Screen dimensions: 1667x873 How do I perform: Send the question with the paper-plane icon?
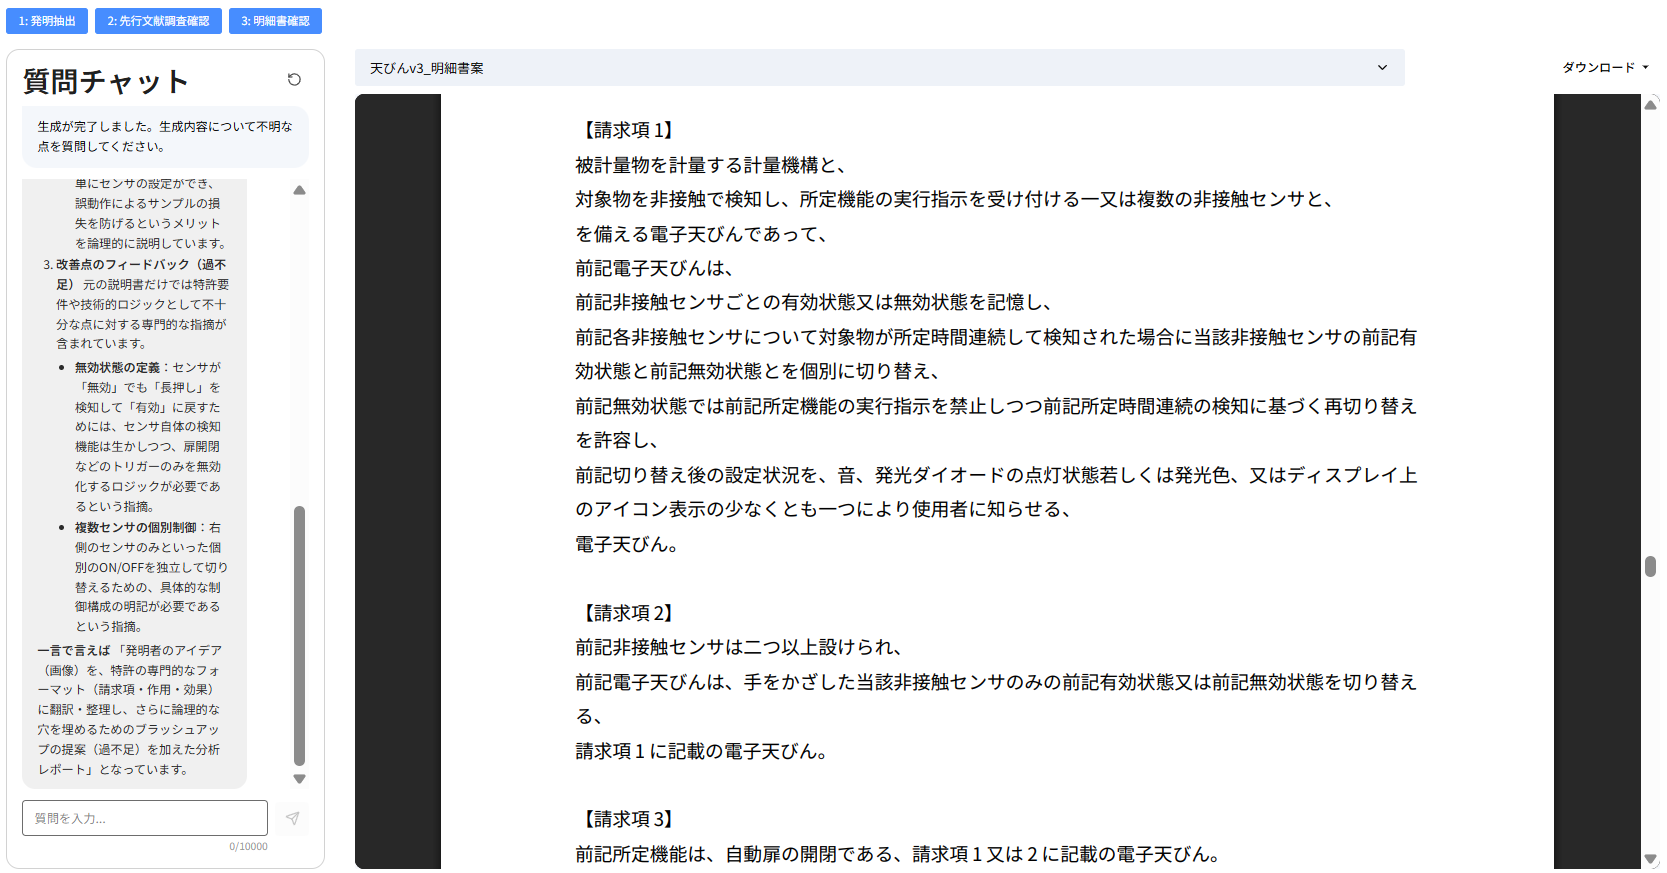pos(292,818)
